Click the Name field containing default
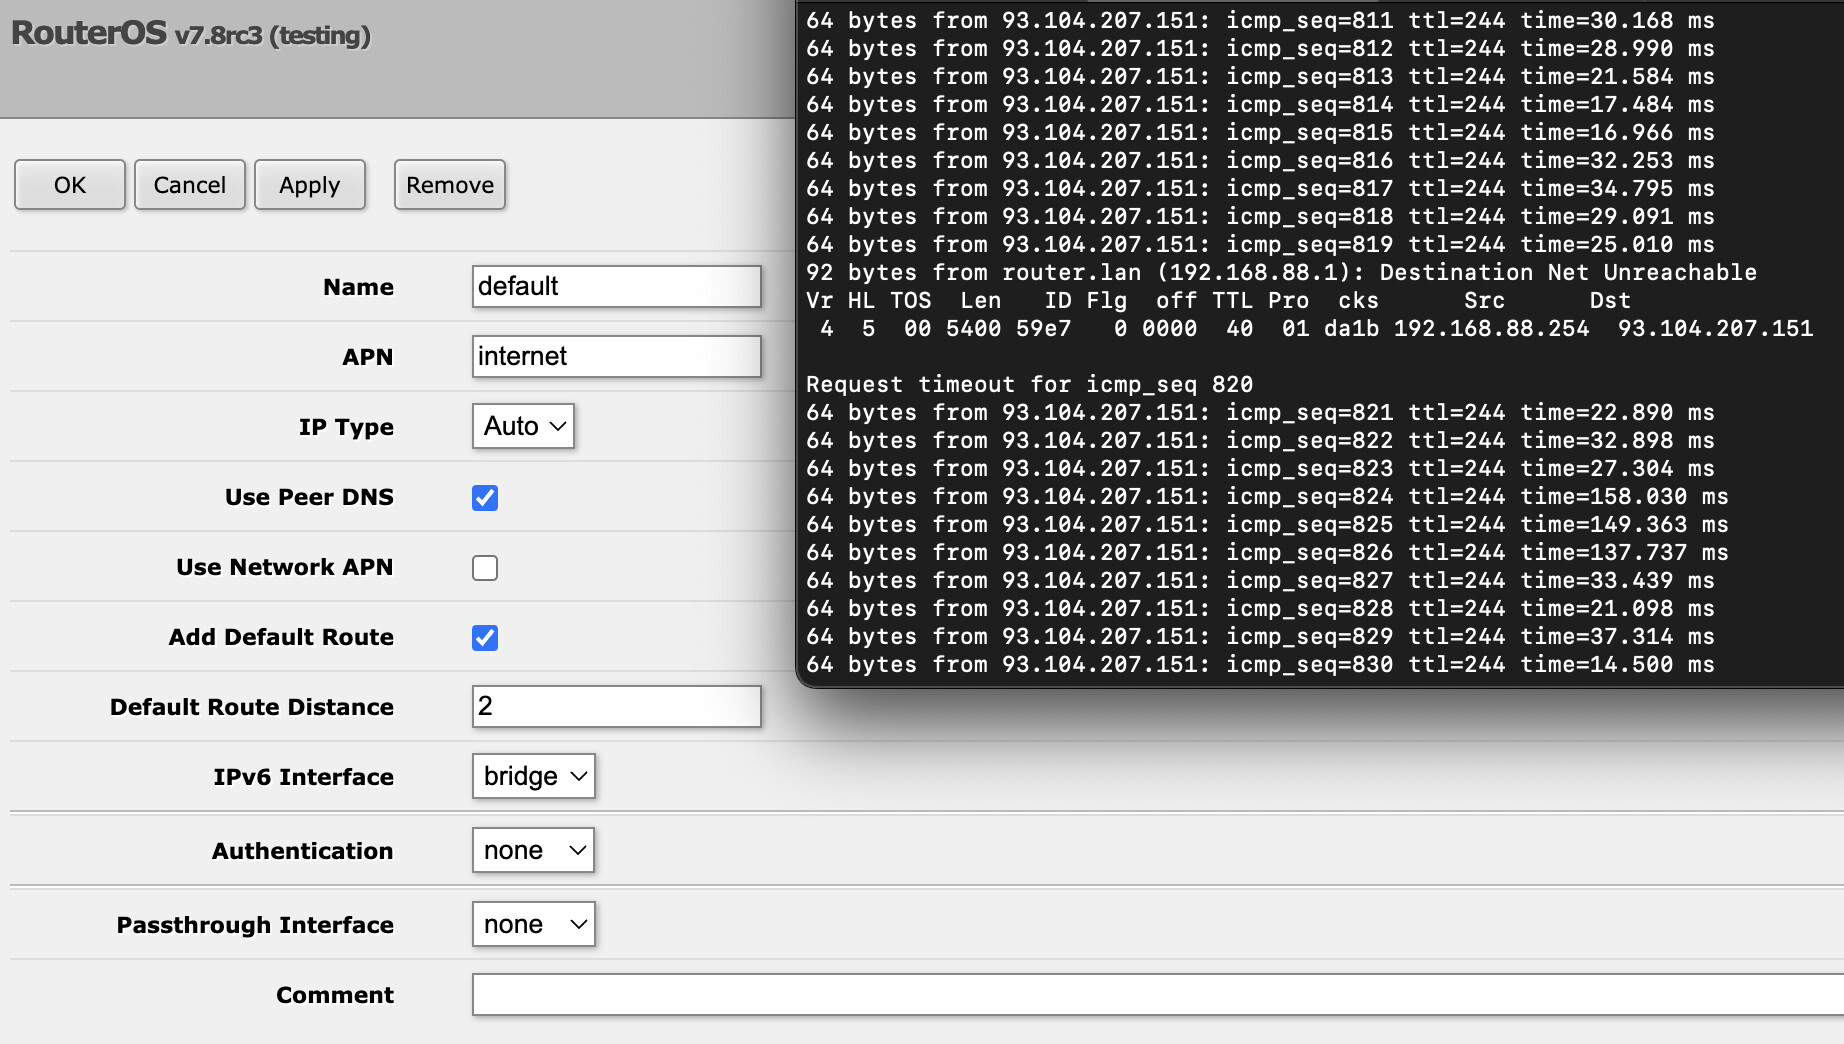 [x=616, y=287]
